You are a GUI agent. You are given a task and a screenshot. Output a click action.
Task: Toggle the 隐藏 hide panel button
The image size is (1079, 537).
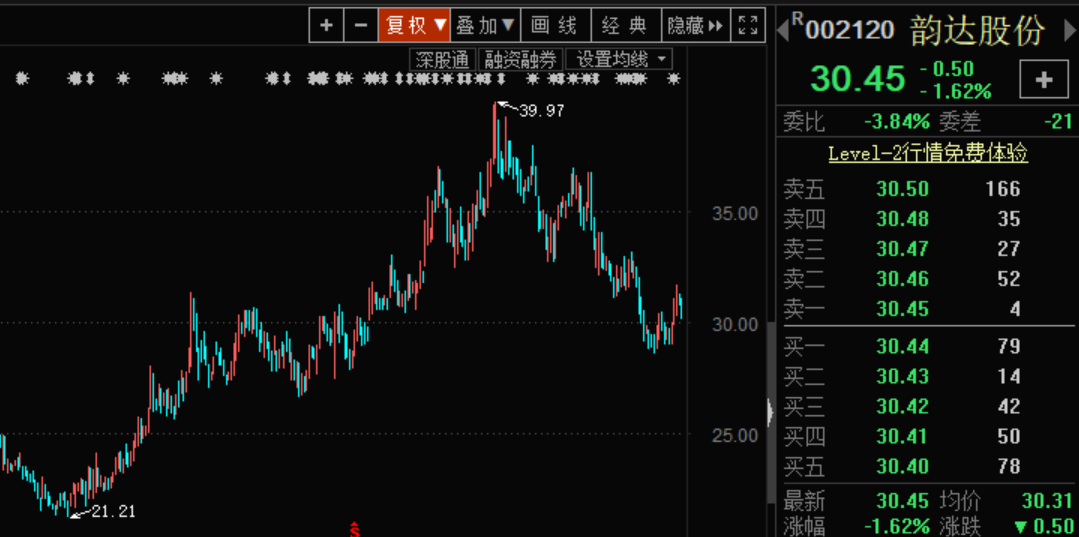point(696,25)
